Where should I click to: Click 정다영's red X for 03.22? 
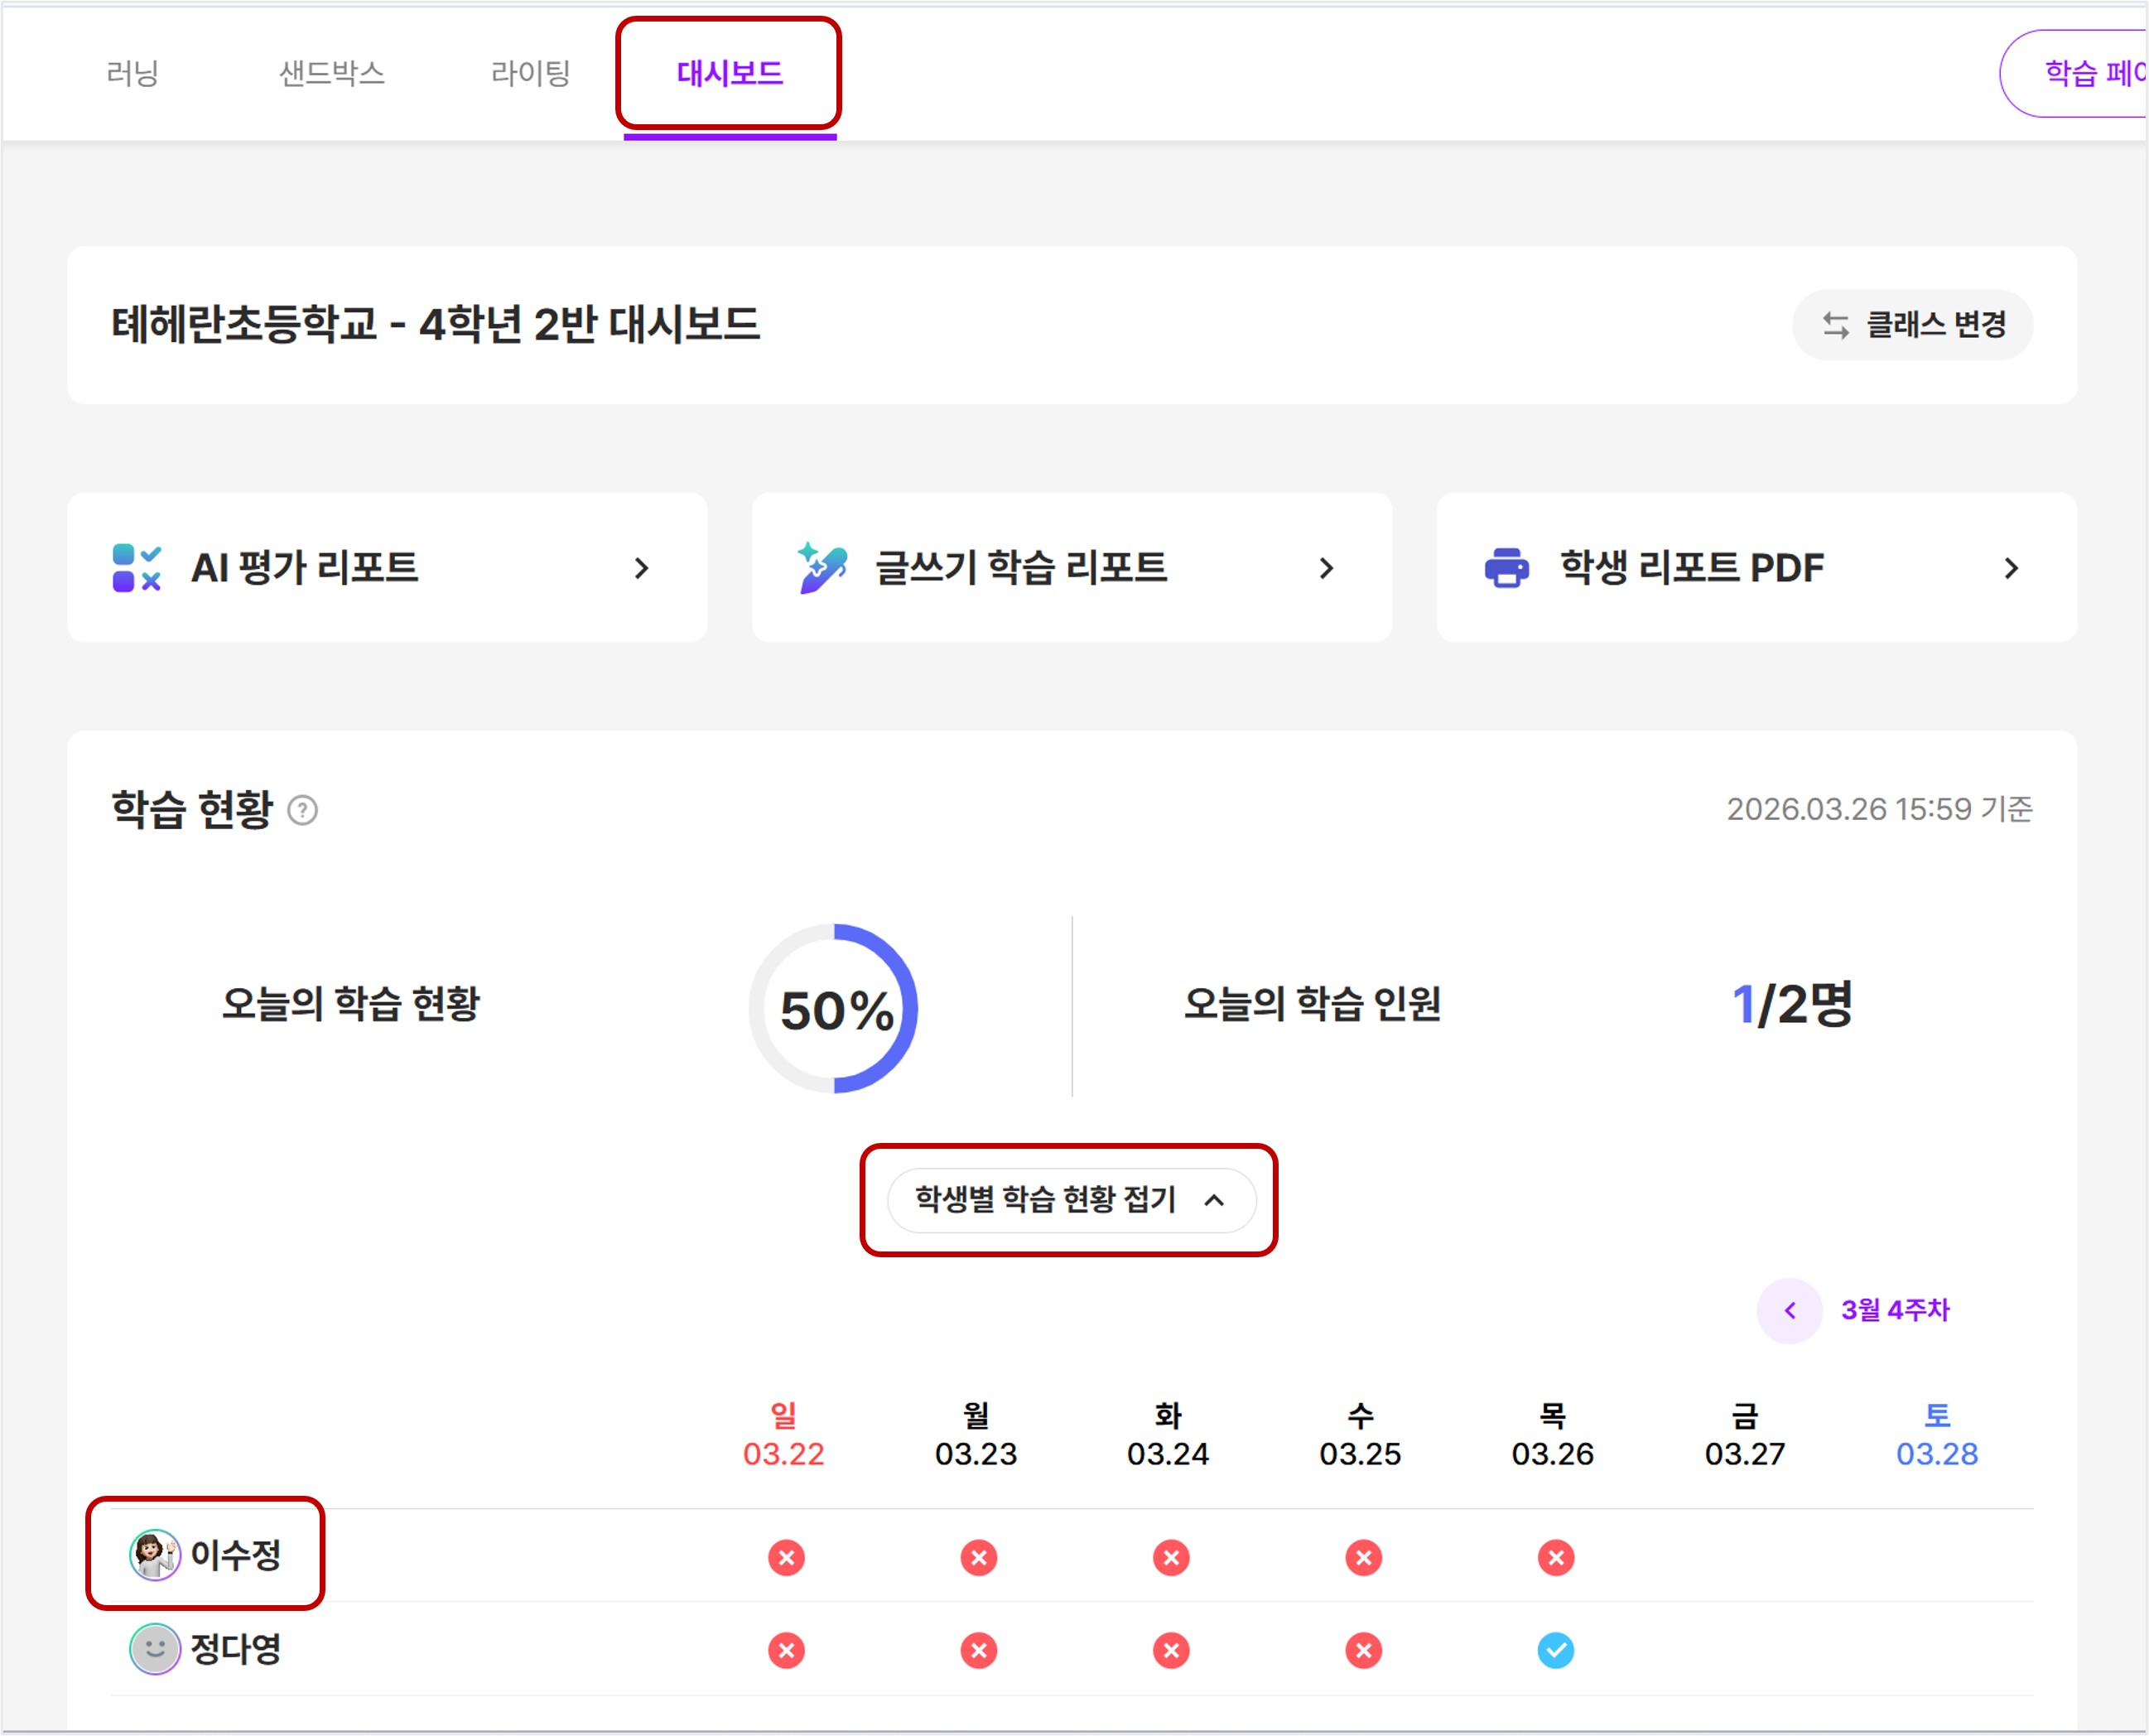(x=786, y=1650)
